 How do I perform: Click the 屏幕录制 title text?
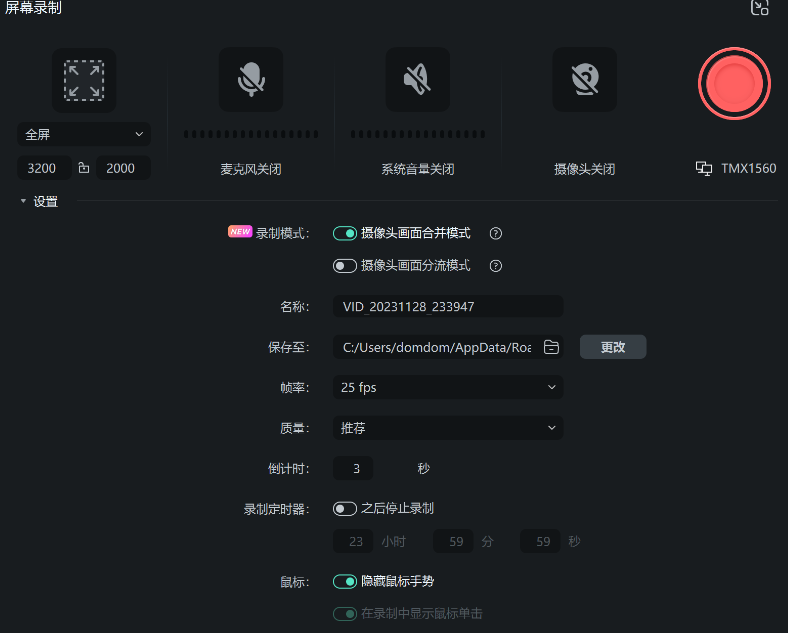[33, 8]
